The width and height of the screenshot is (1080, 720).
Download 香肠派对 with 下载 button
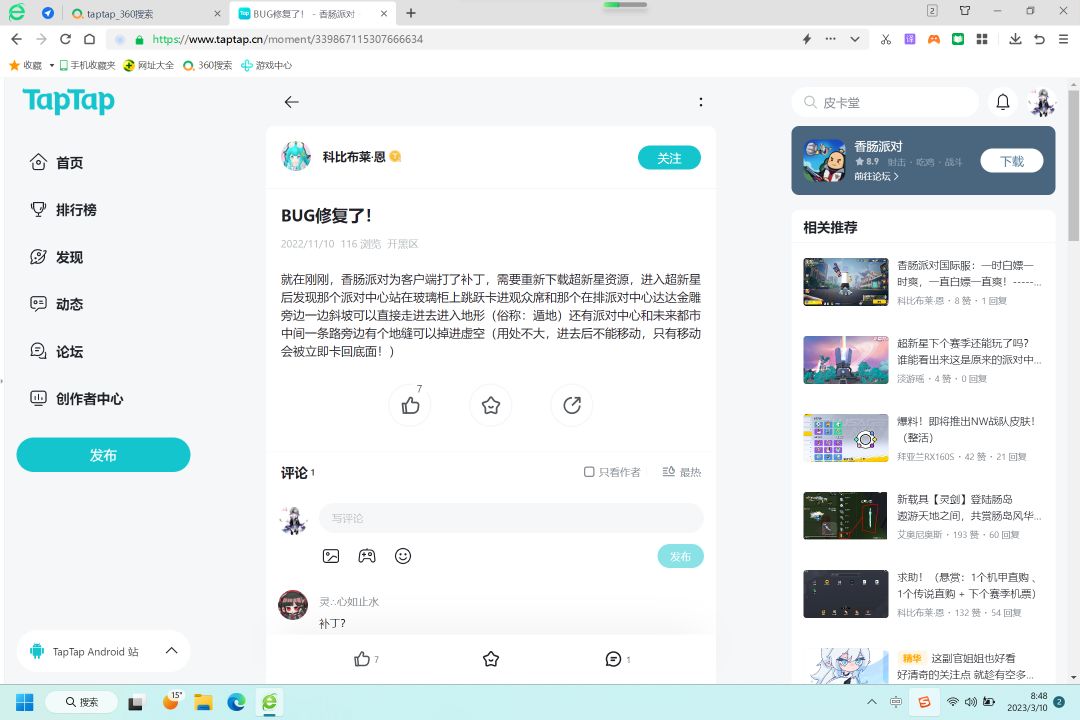(x=1012, y=161)
